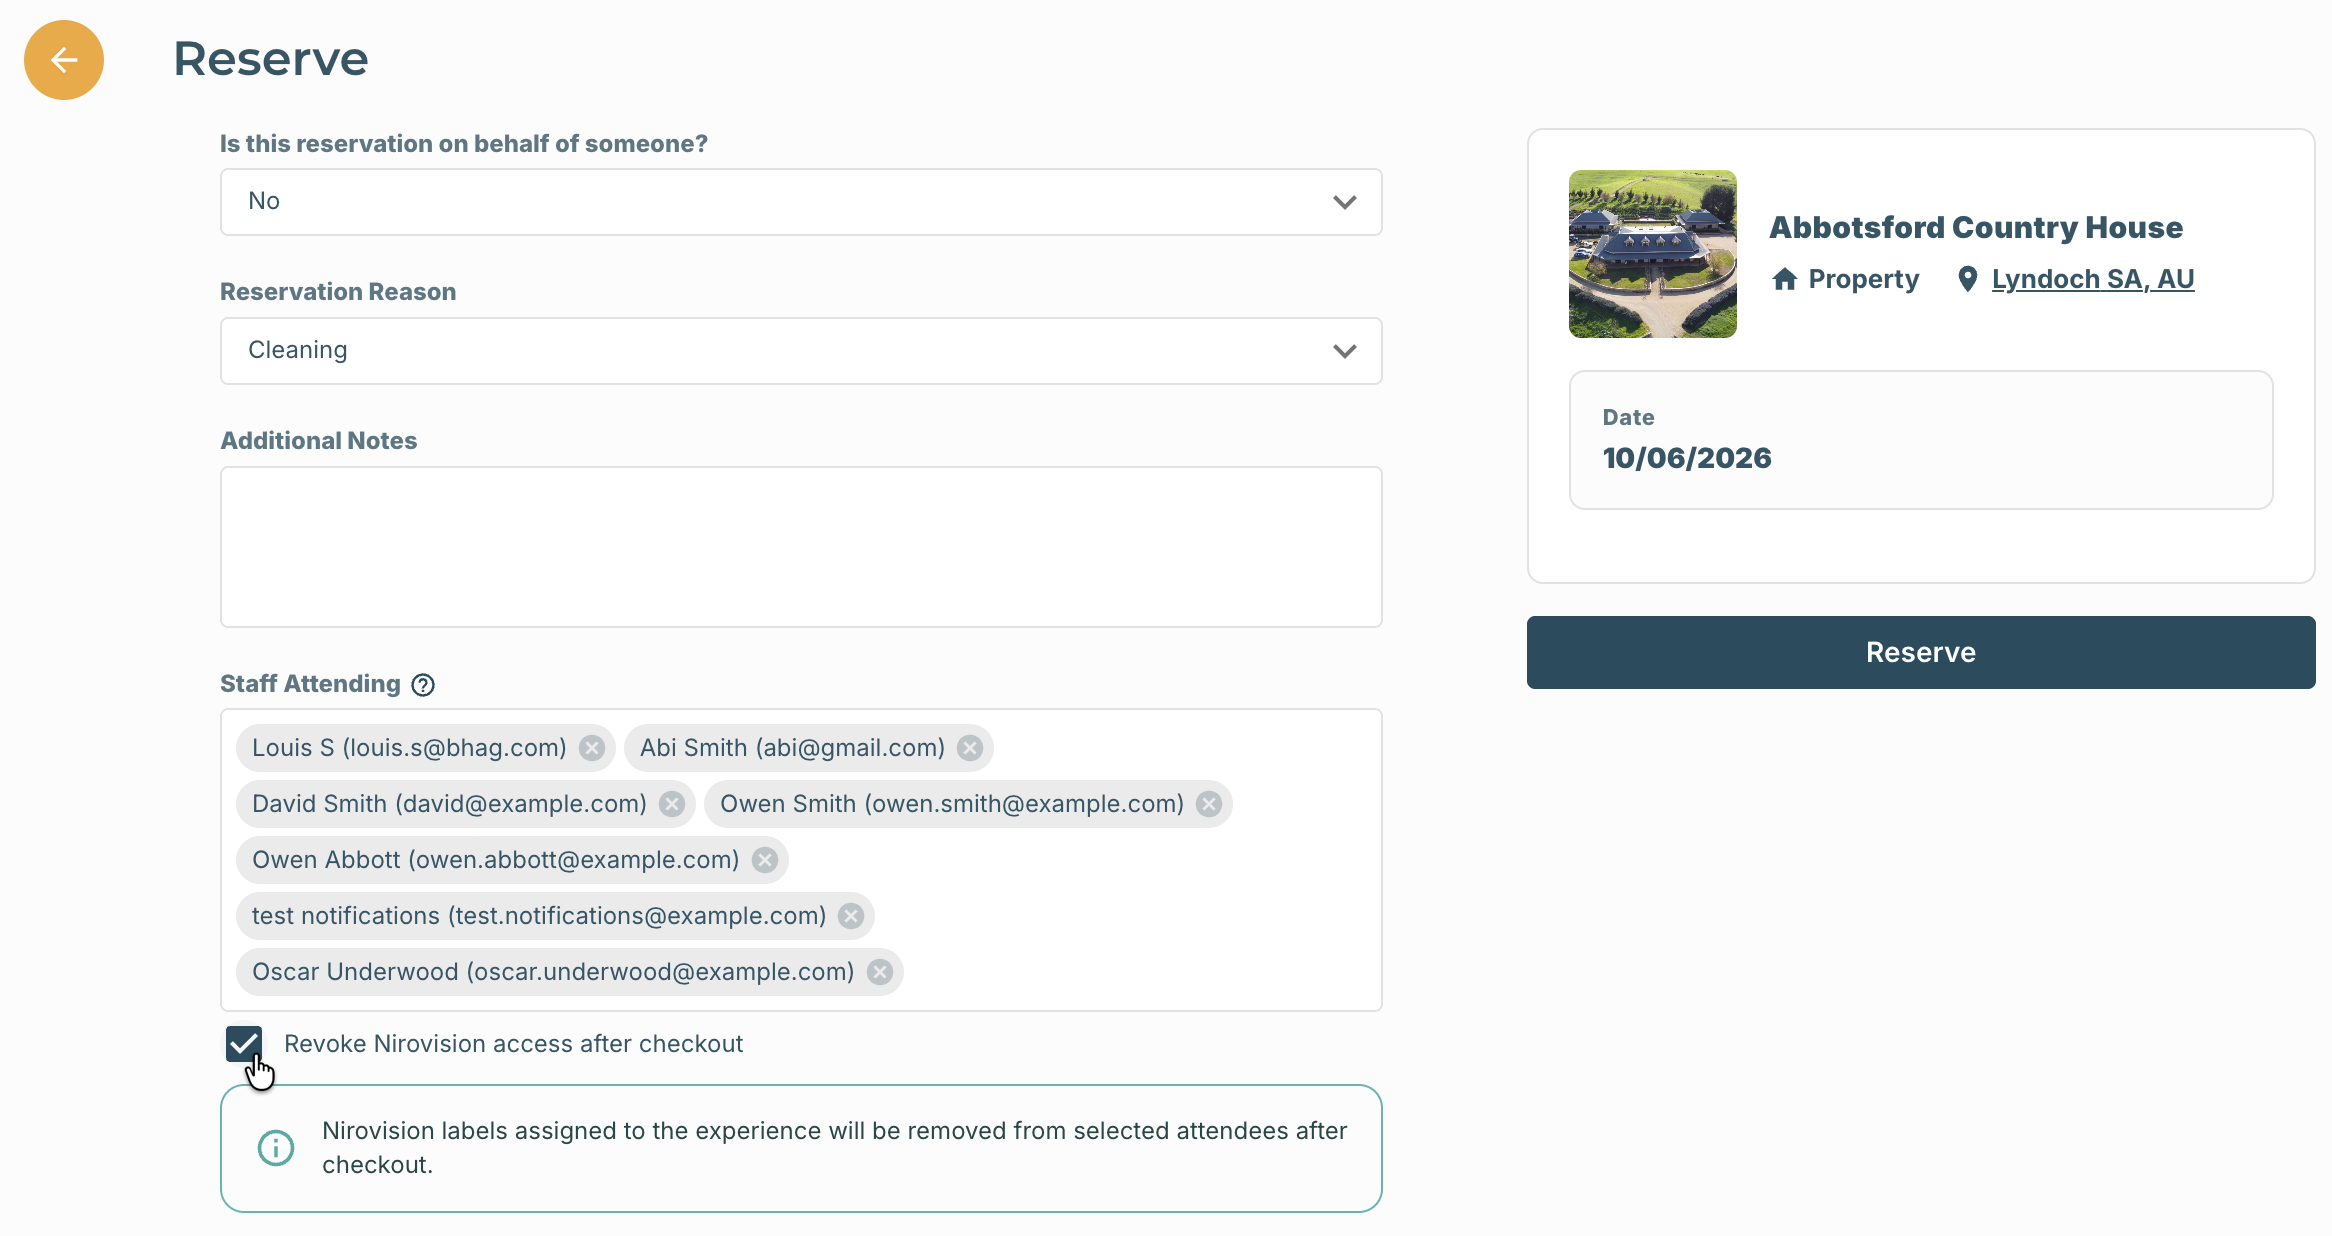Remove test notifications attendee chip
Viewport: 2332px width, 1236px height.
click(x=851, y=916)
